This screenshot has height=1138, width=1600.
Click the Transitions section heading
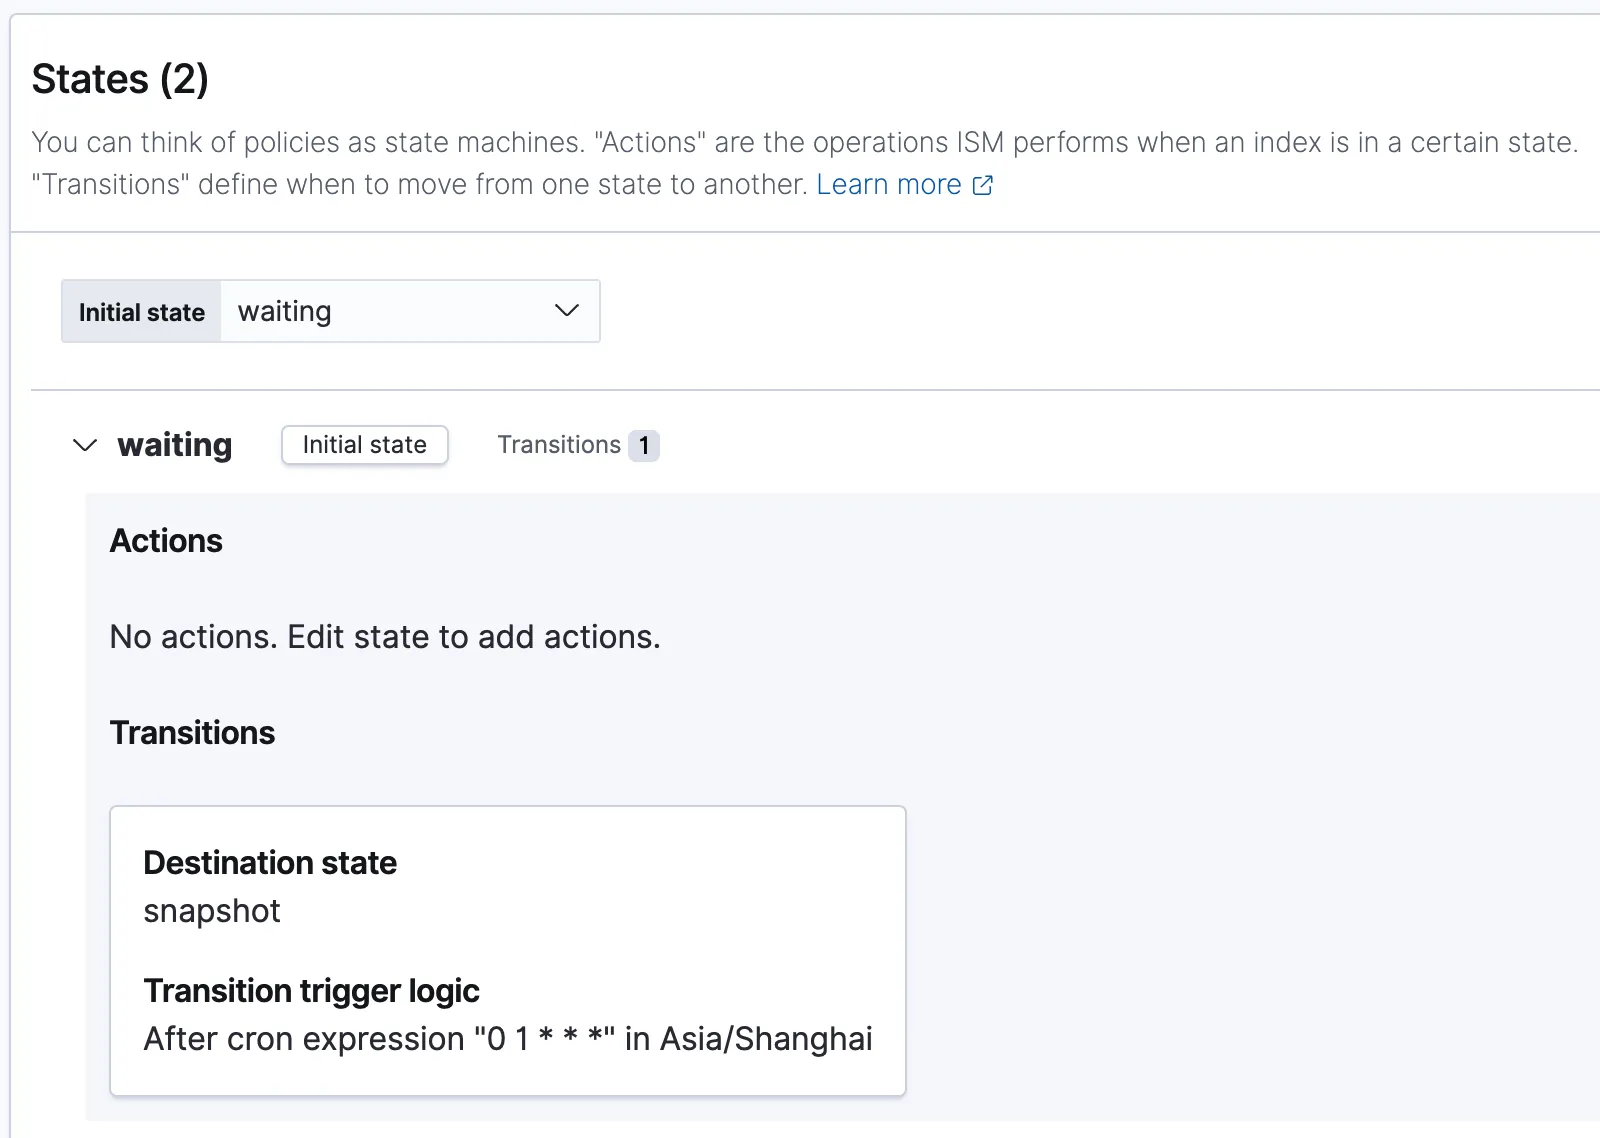(192, 733)
